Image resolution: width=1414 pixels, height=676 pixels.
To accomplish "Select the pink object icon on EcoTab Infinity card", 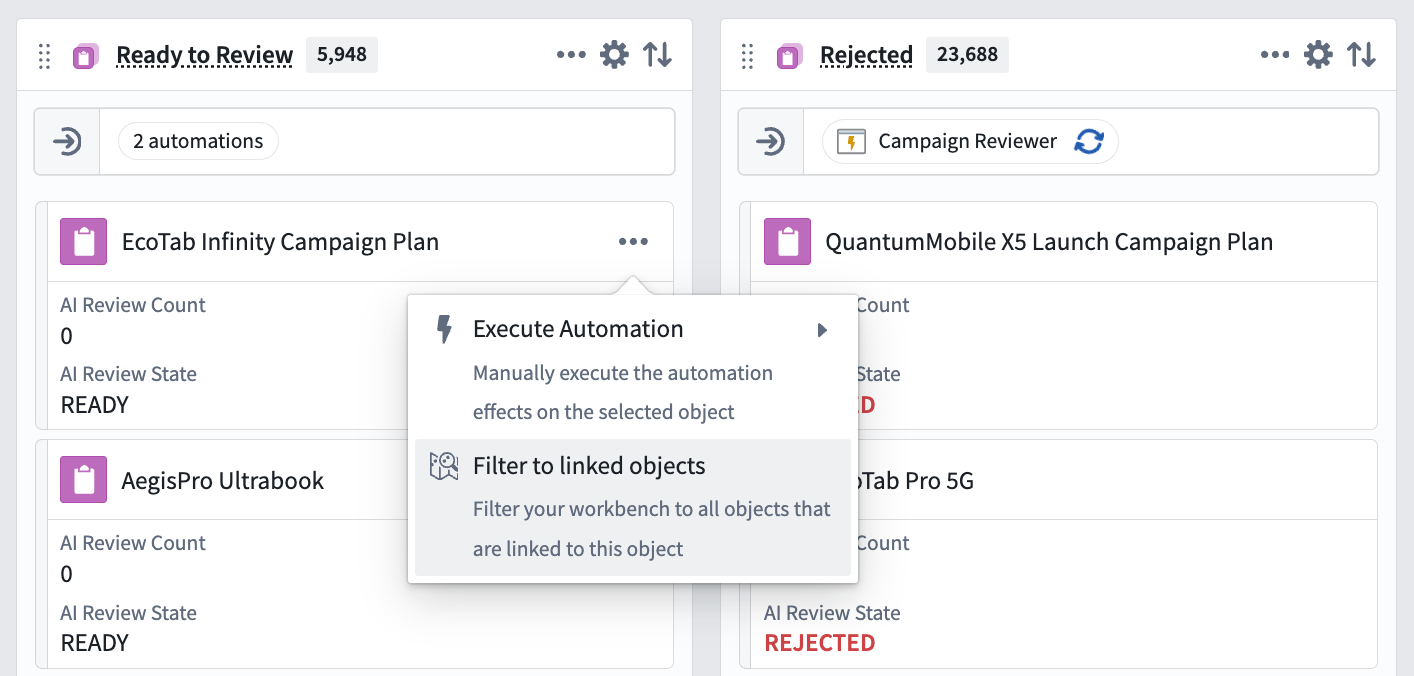I will pos(83,241).
